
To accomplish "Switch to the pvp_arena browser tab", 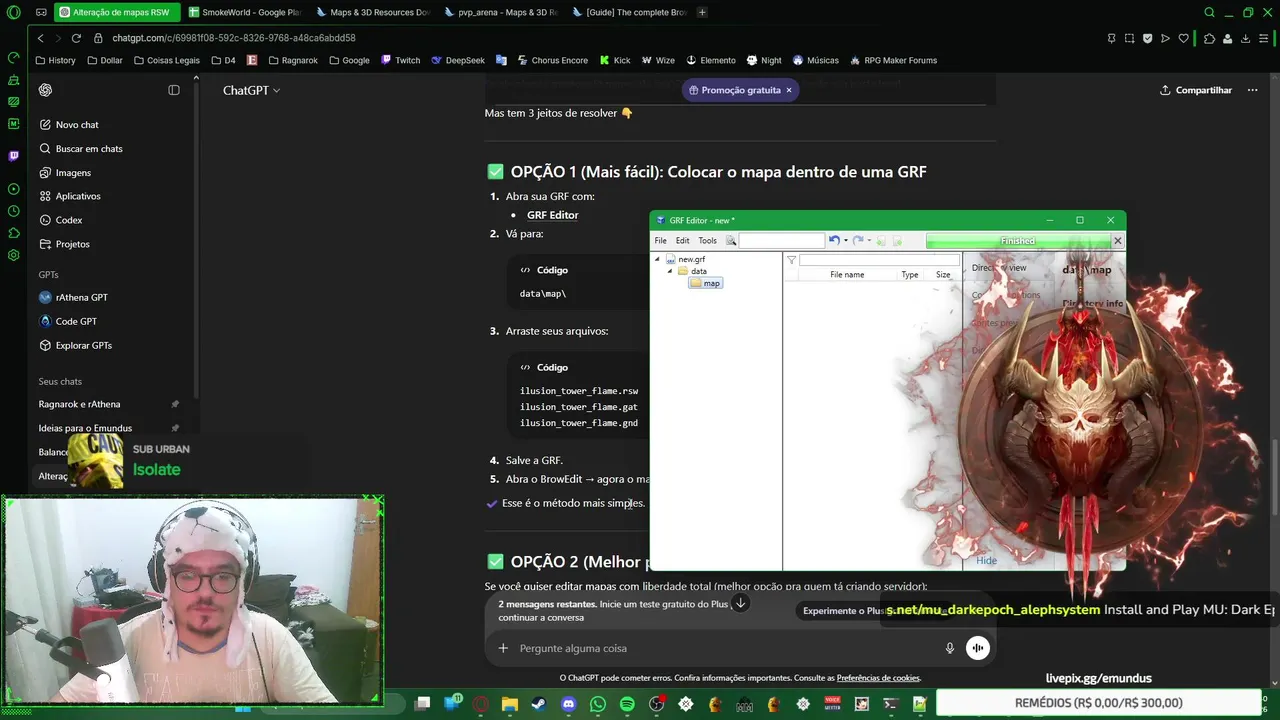I will [x=500, y=12].
